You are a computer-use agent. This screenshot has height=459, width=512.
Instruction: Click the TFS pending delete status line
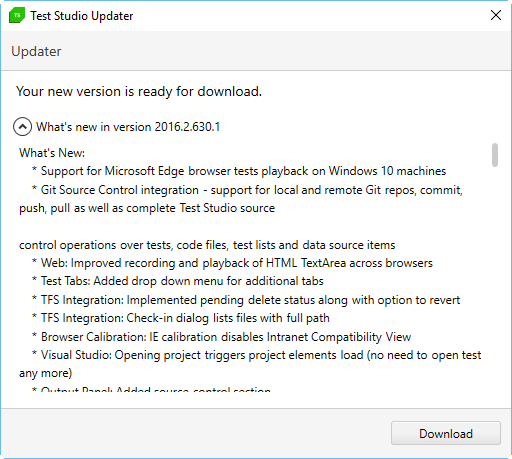click(246, 300)
